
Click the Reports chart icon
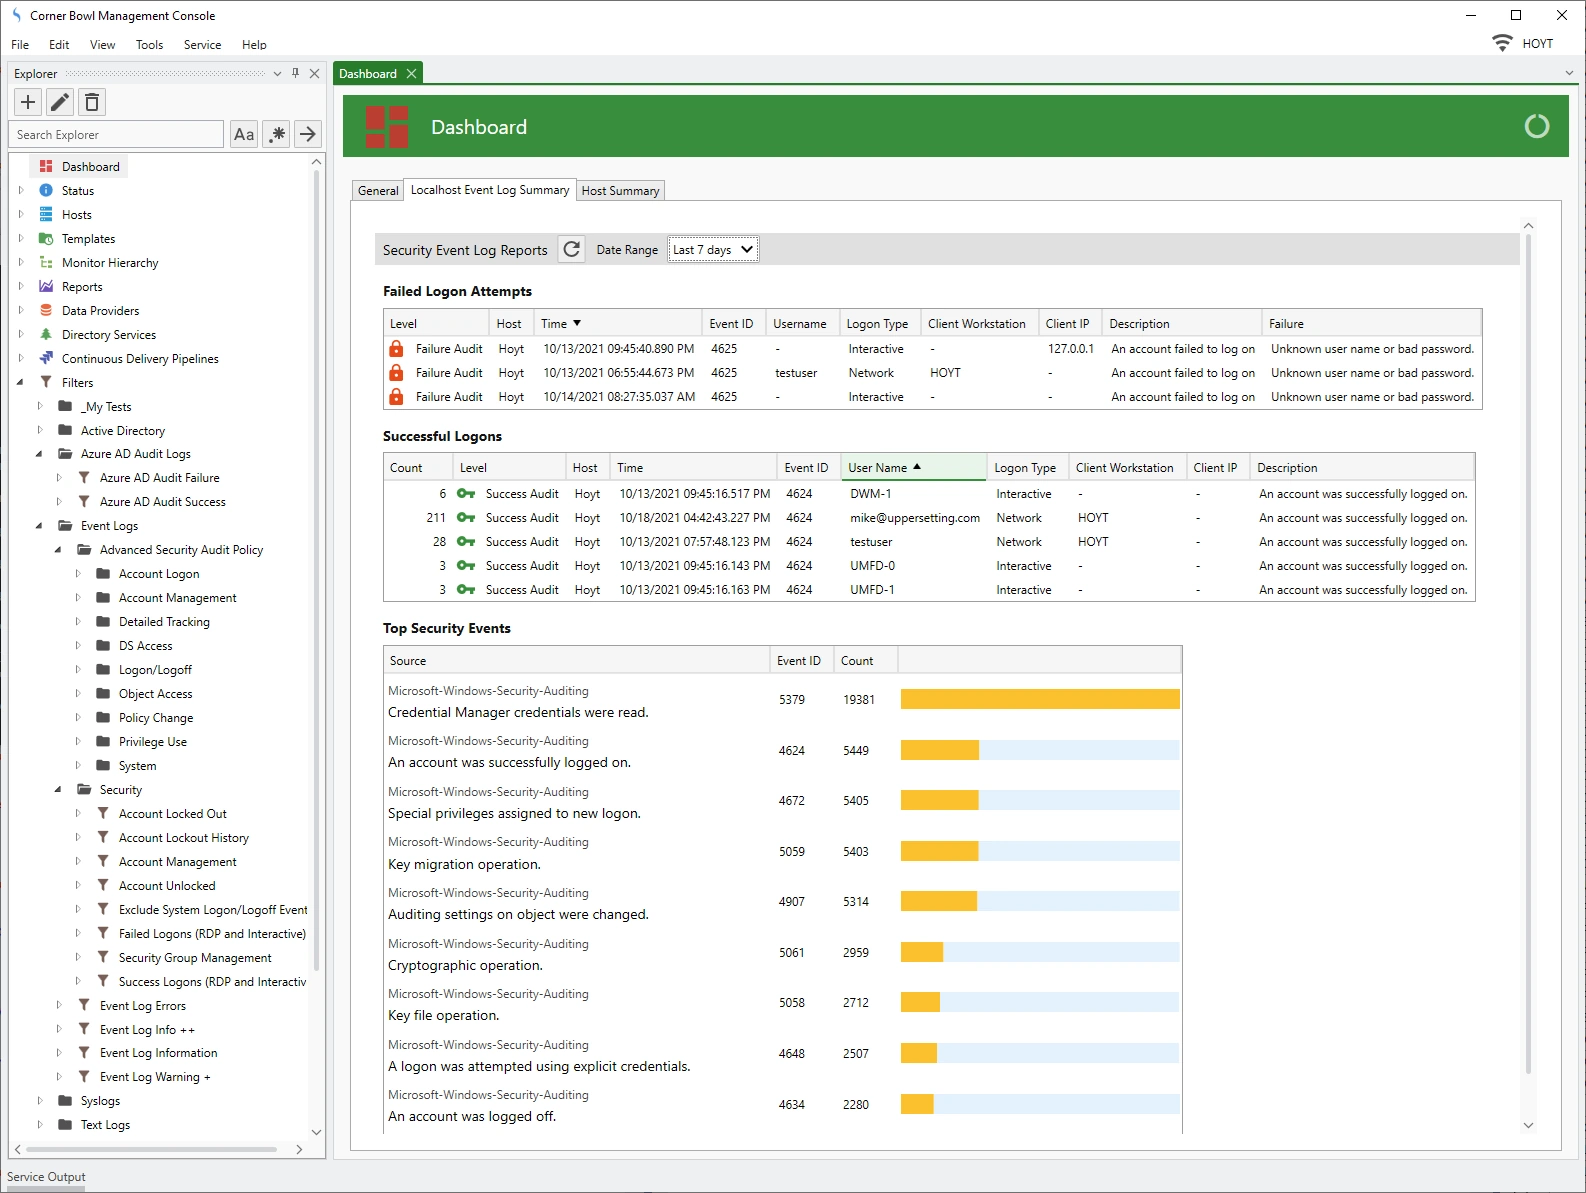46,286
